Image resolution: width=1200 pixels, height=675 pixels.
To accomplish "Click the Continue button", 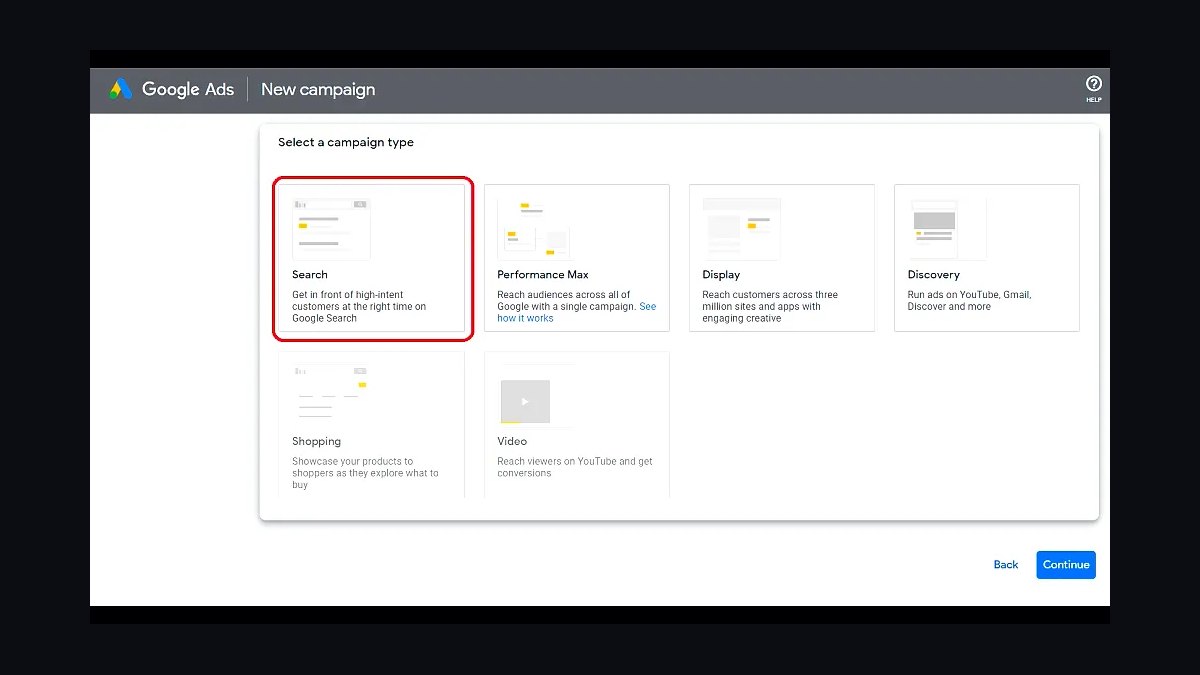I will tap(1066, 565).
